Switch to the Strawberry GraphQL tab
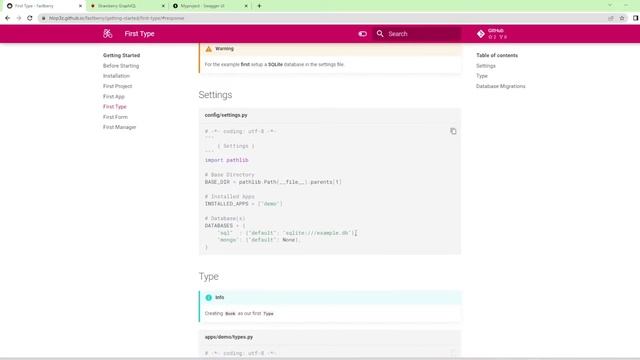 [127, 6]
